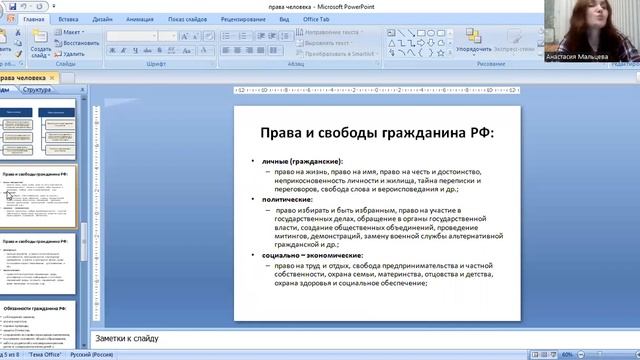Select the arrow line shape
The width and height of the screenshot is (640, 360).
411,33
